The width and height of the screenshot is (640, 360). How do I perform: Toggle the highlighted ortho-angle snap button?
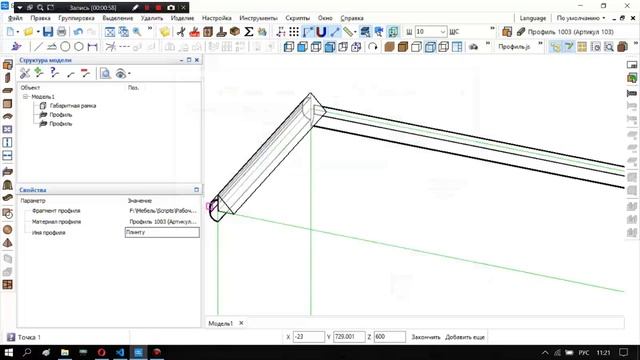[308, 32]
